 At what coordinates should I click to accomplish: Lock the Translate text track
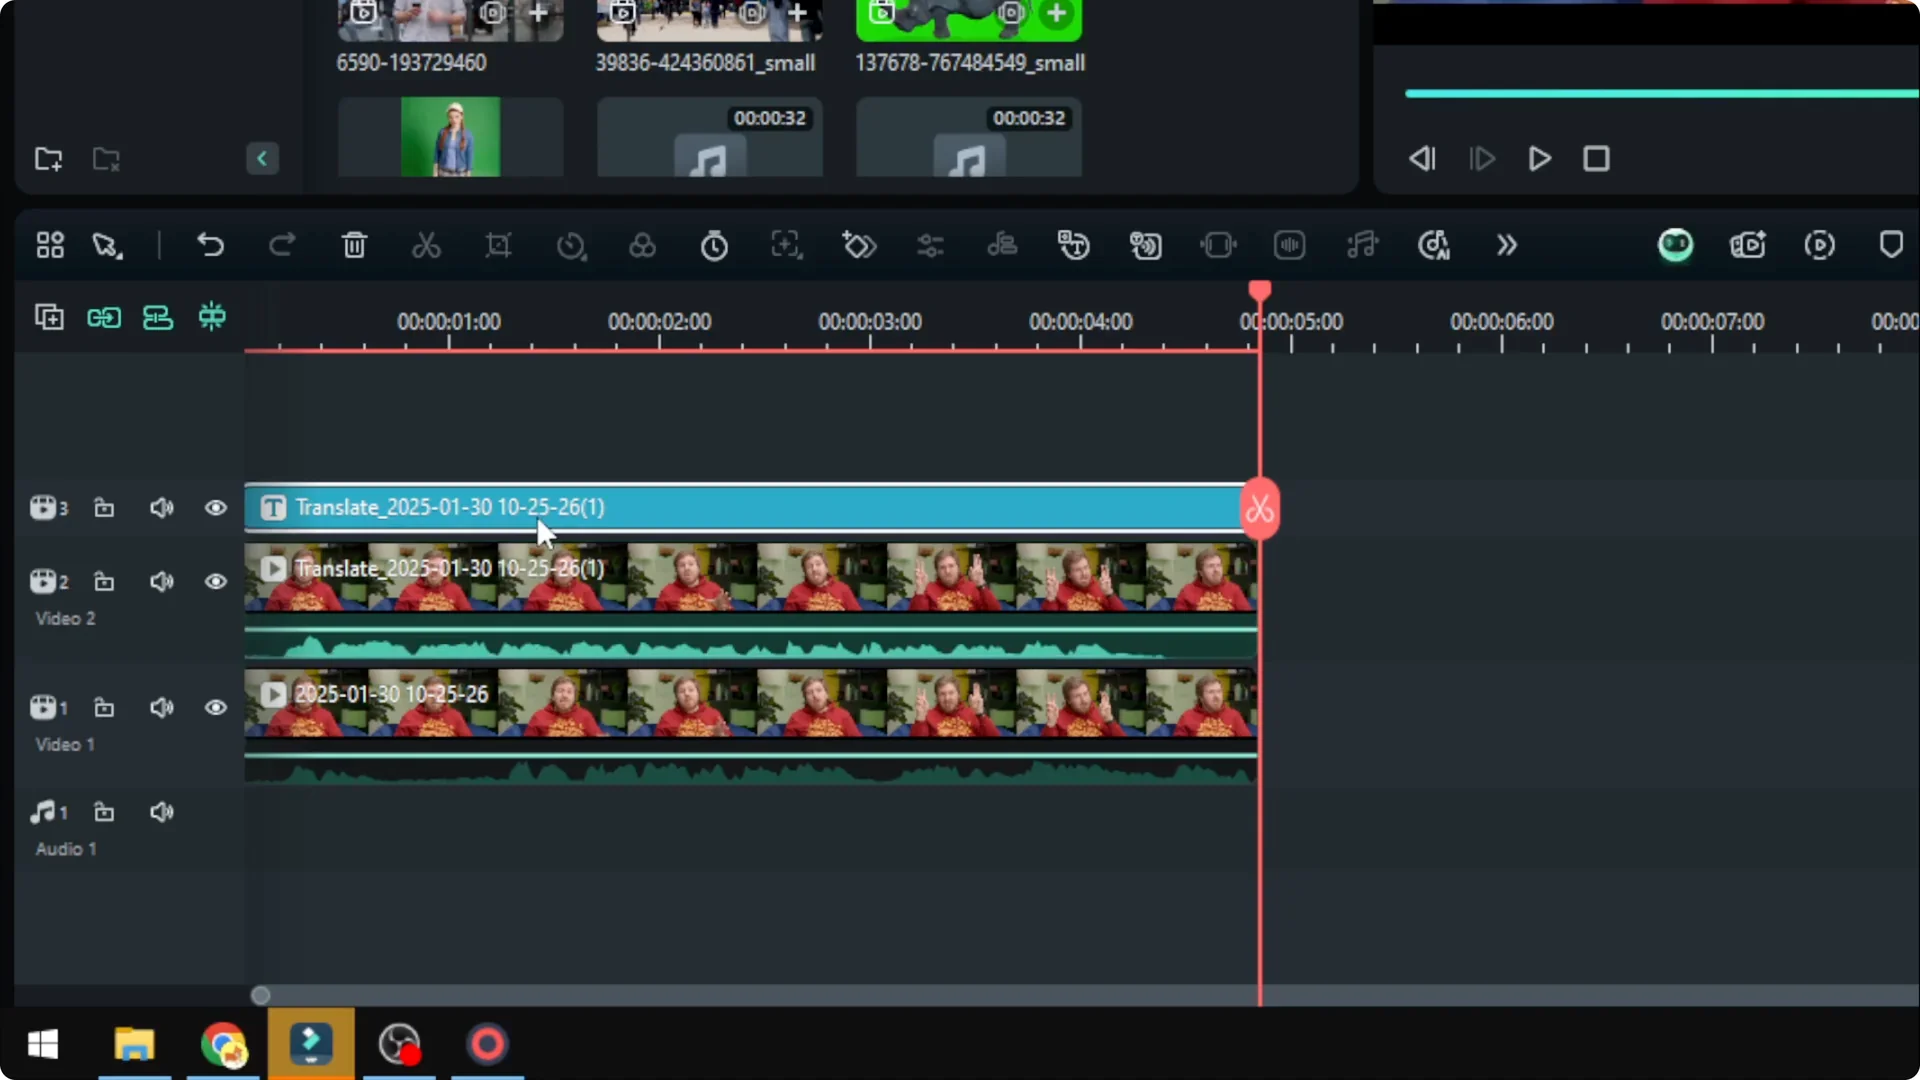click(105, 507)
